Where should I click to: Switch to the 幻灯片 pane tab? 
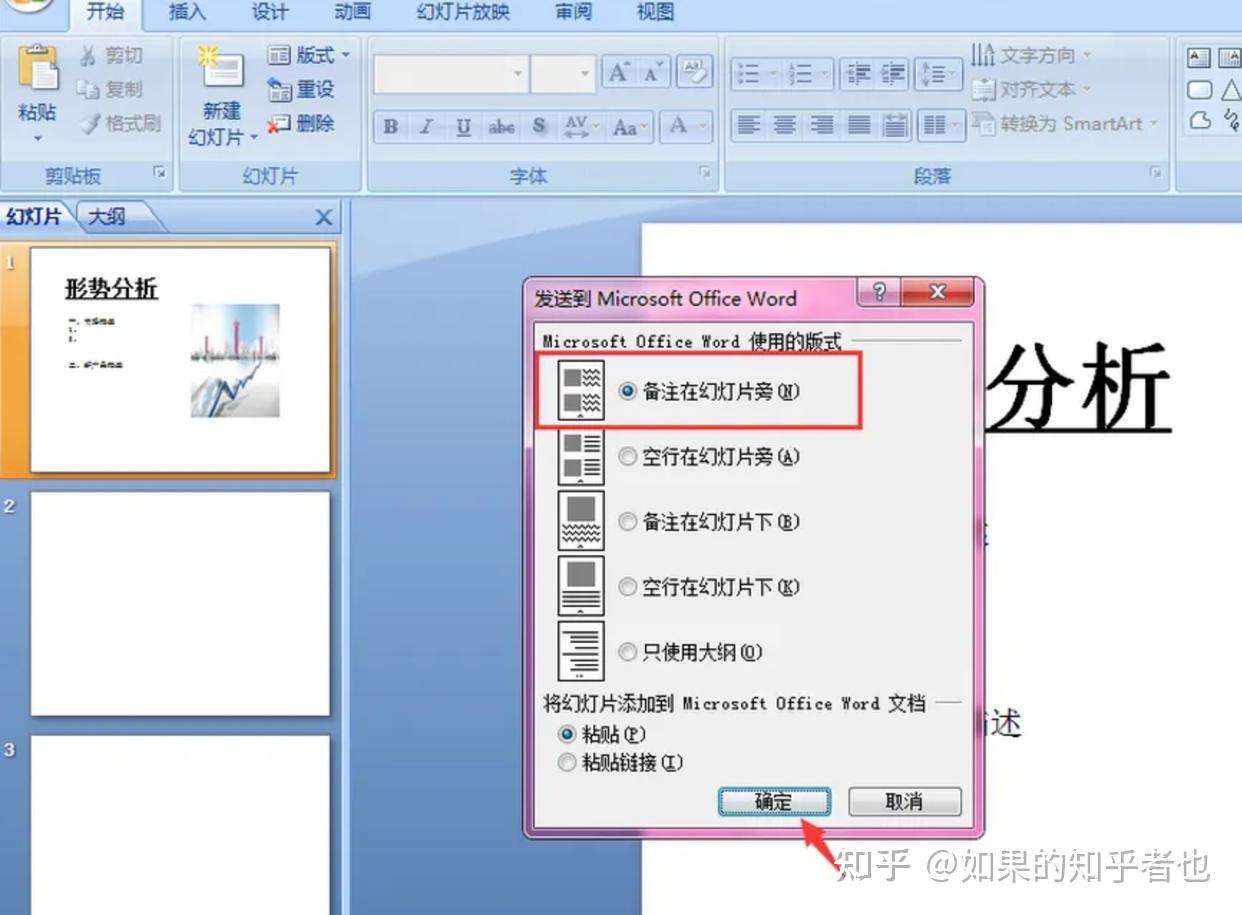pyautogui.click(x=35, y=216)
